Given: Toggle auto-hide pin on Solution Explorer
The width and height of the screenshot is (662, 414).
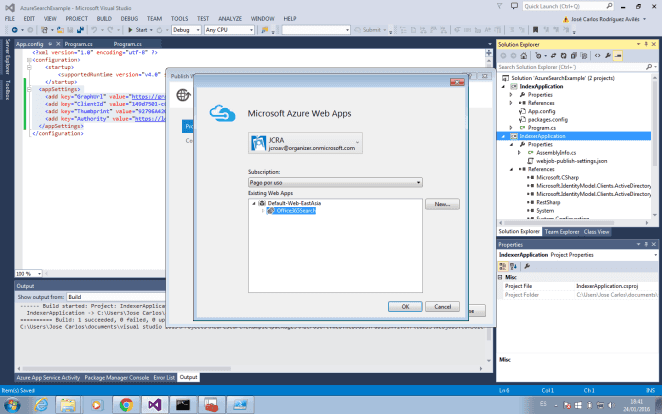Looking at the screenshot, I should [x=646, y=44].
